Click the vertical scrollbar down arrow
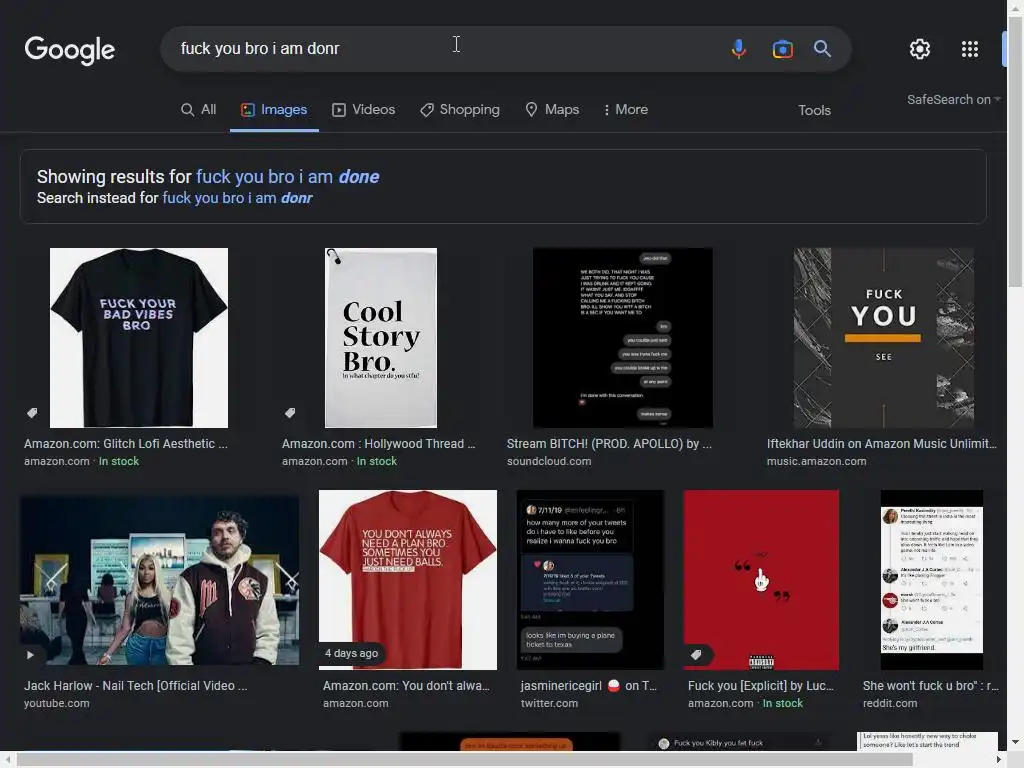 click(x=1015, y=743)
